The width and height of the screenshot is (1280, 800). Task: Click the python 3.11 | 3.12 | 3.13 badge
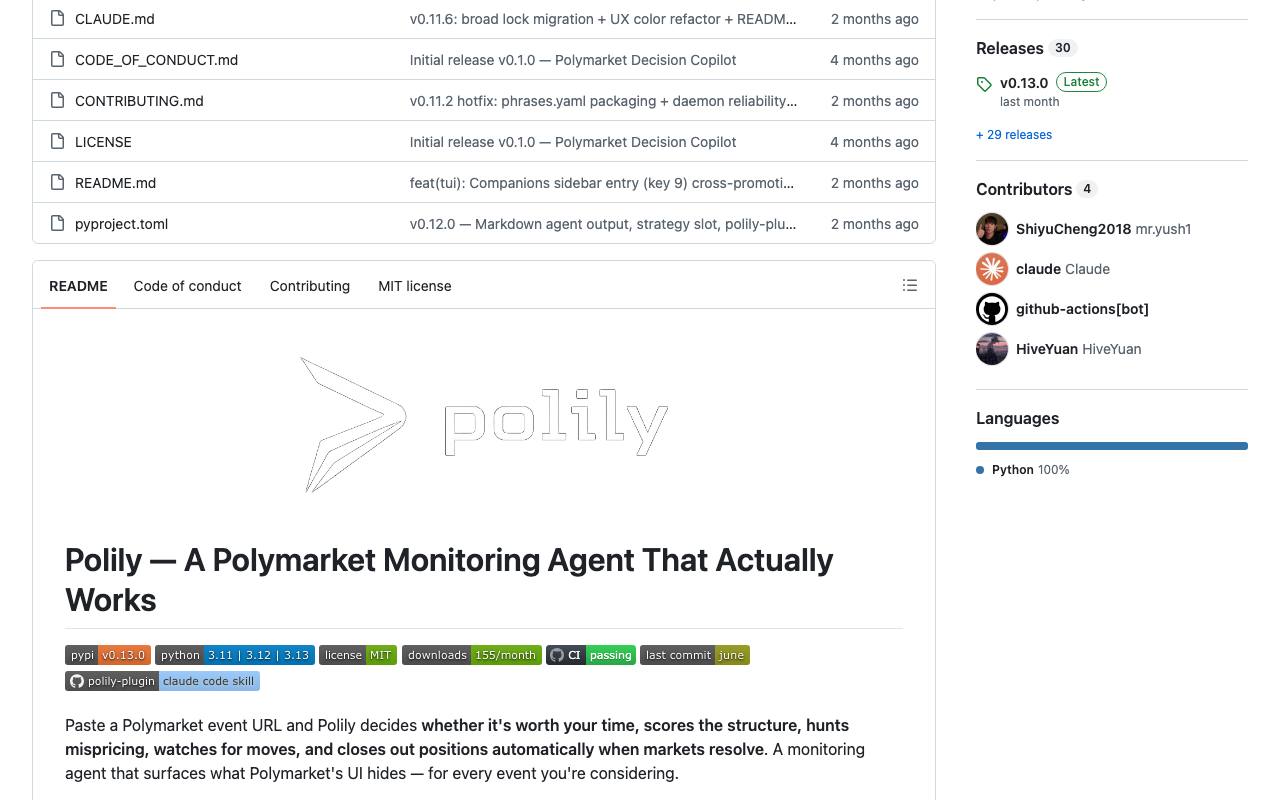point(235,655)
